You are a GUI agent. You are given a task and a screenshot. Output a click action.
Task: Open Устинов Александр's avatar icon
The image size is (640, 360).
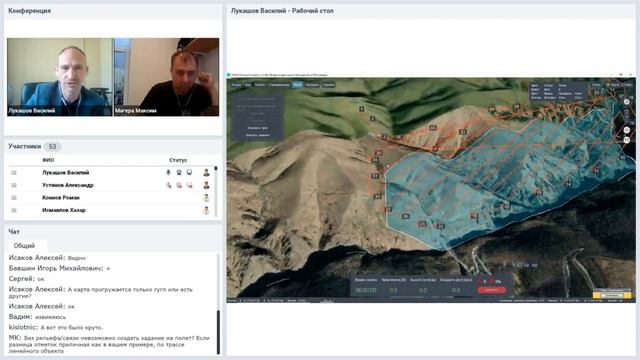point(206,185)
